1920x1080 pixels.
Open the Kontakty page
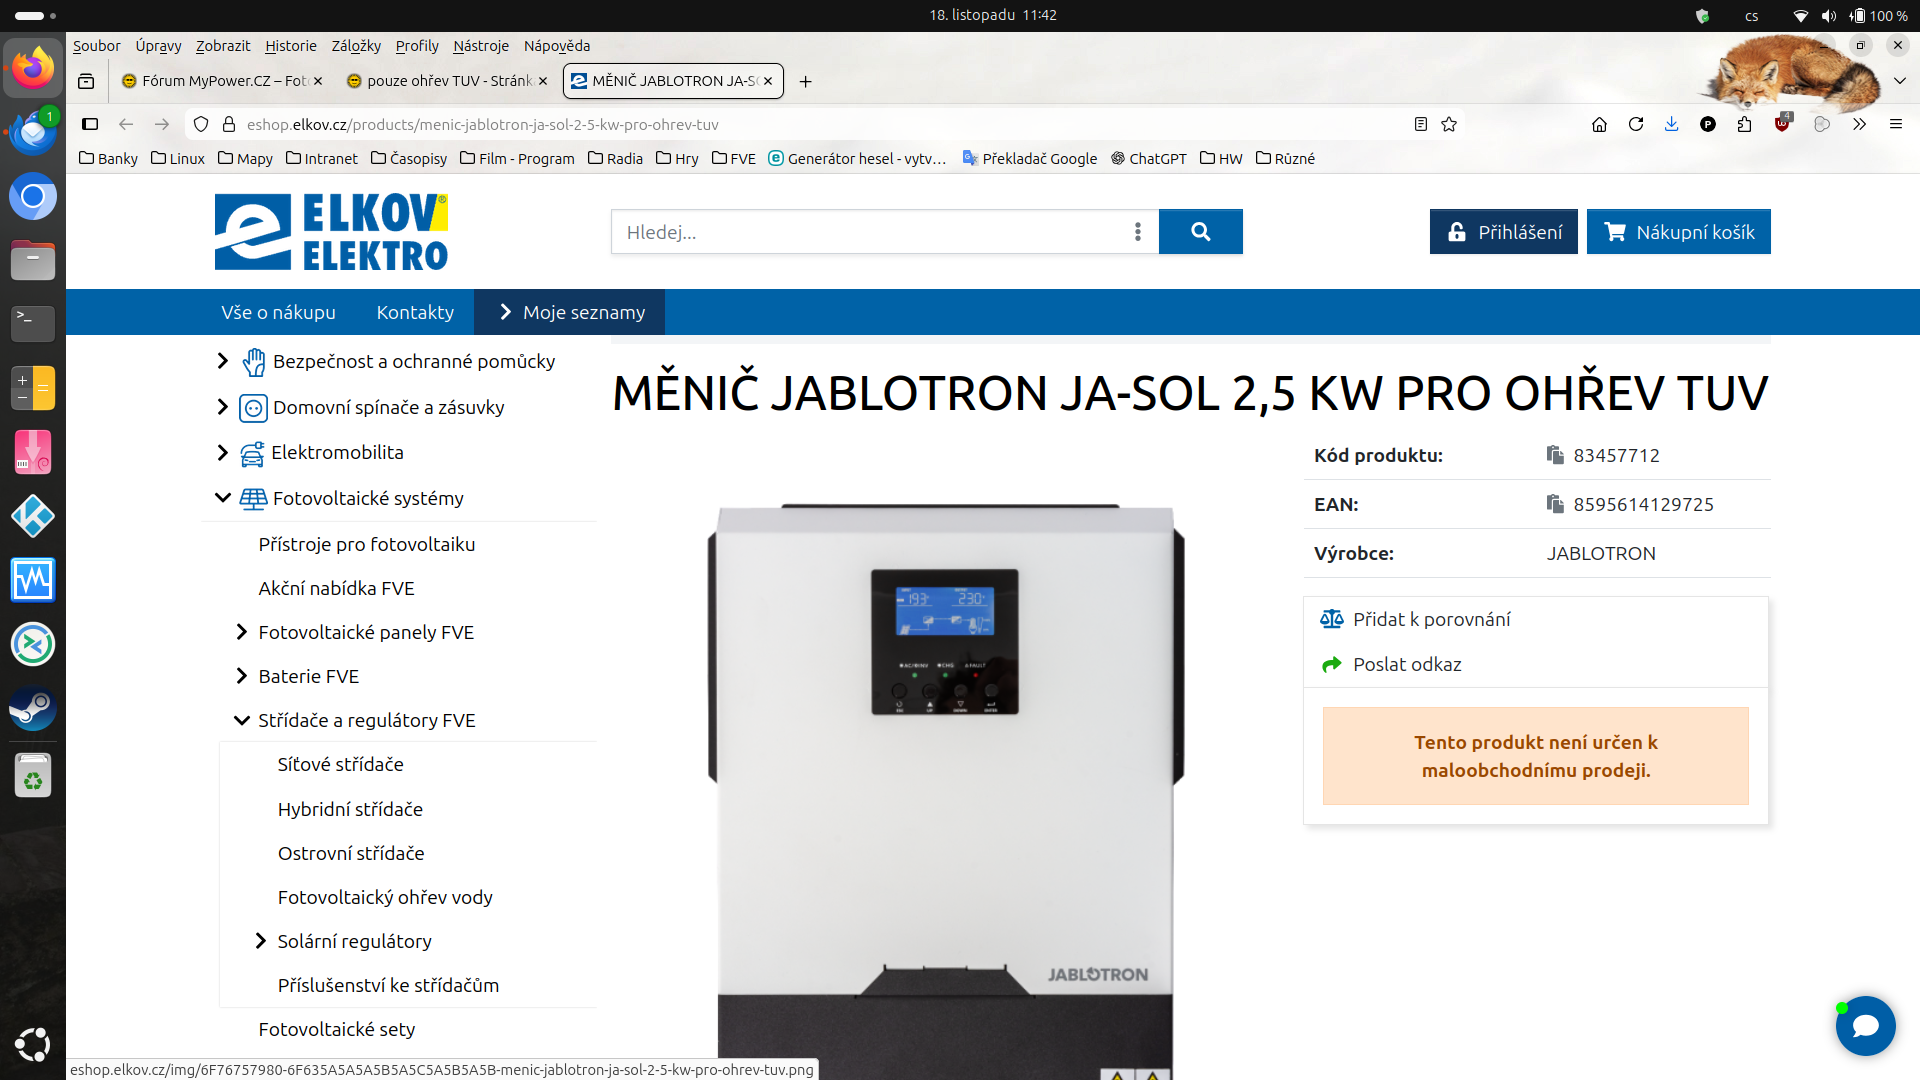pyautogui.click(x=415, y=312)
